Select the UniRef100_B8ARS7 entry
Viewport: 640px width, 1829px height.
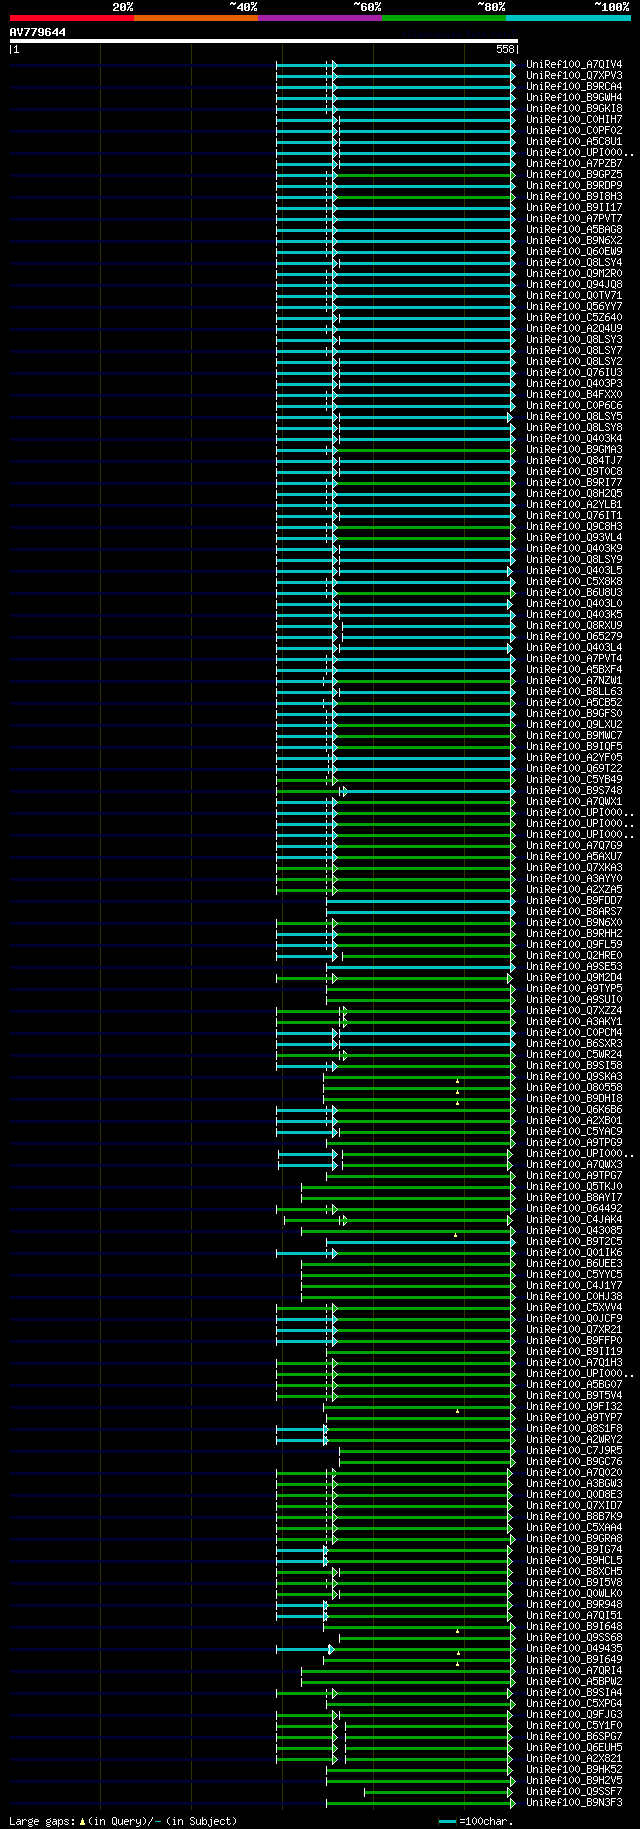coord(574,911)
